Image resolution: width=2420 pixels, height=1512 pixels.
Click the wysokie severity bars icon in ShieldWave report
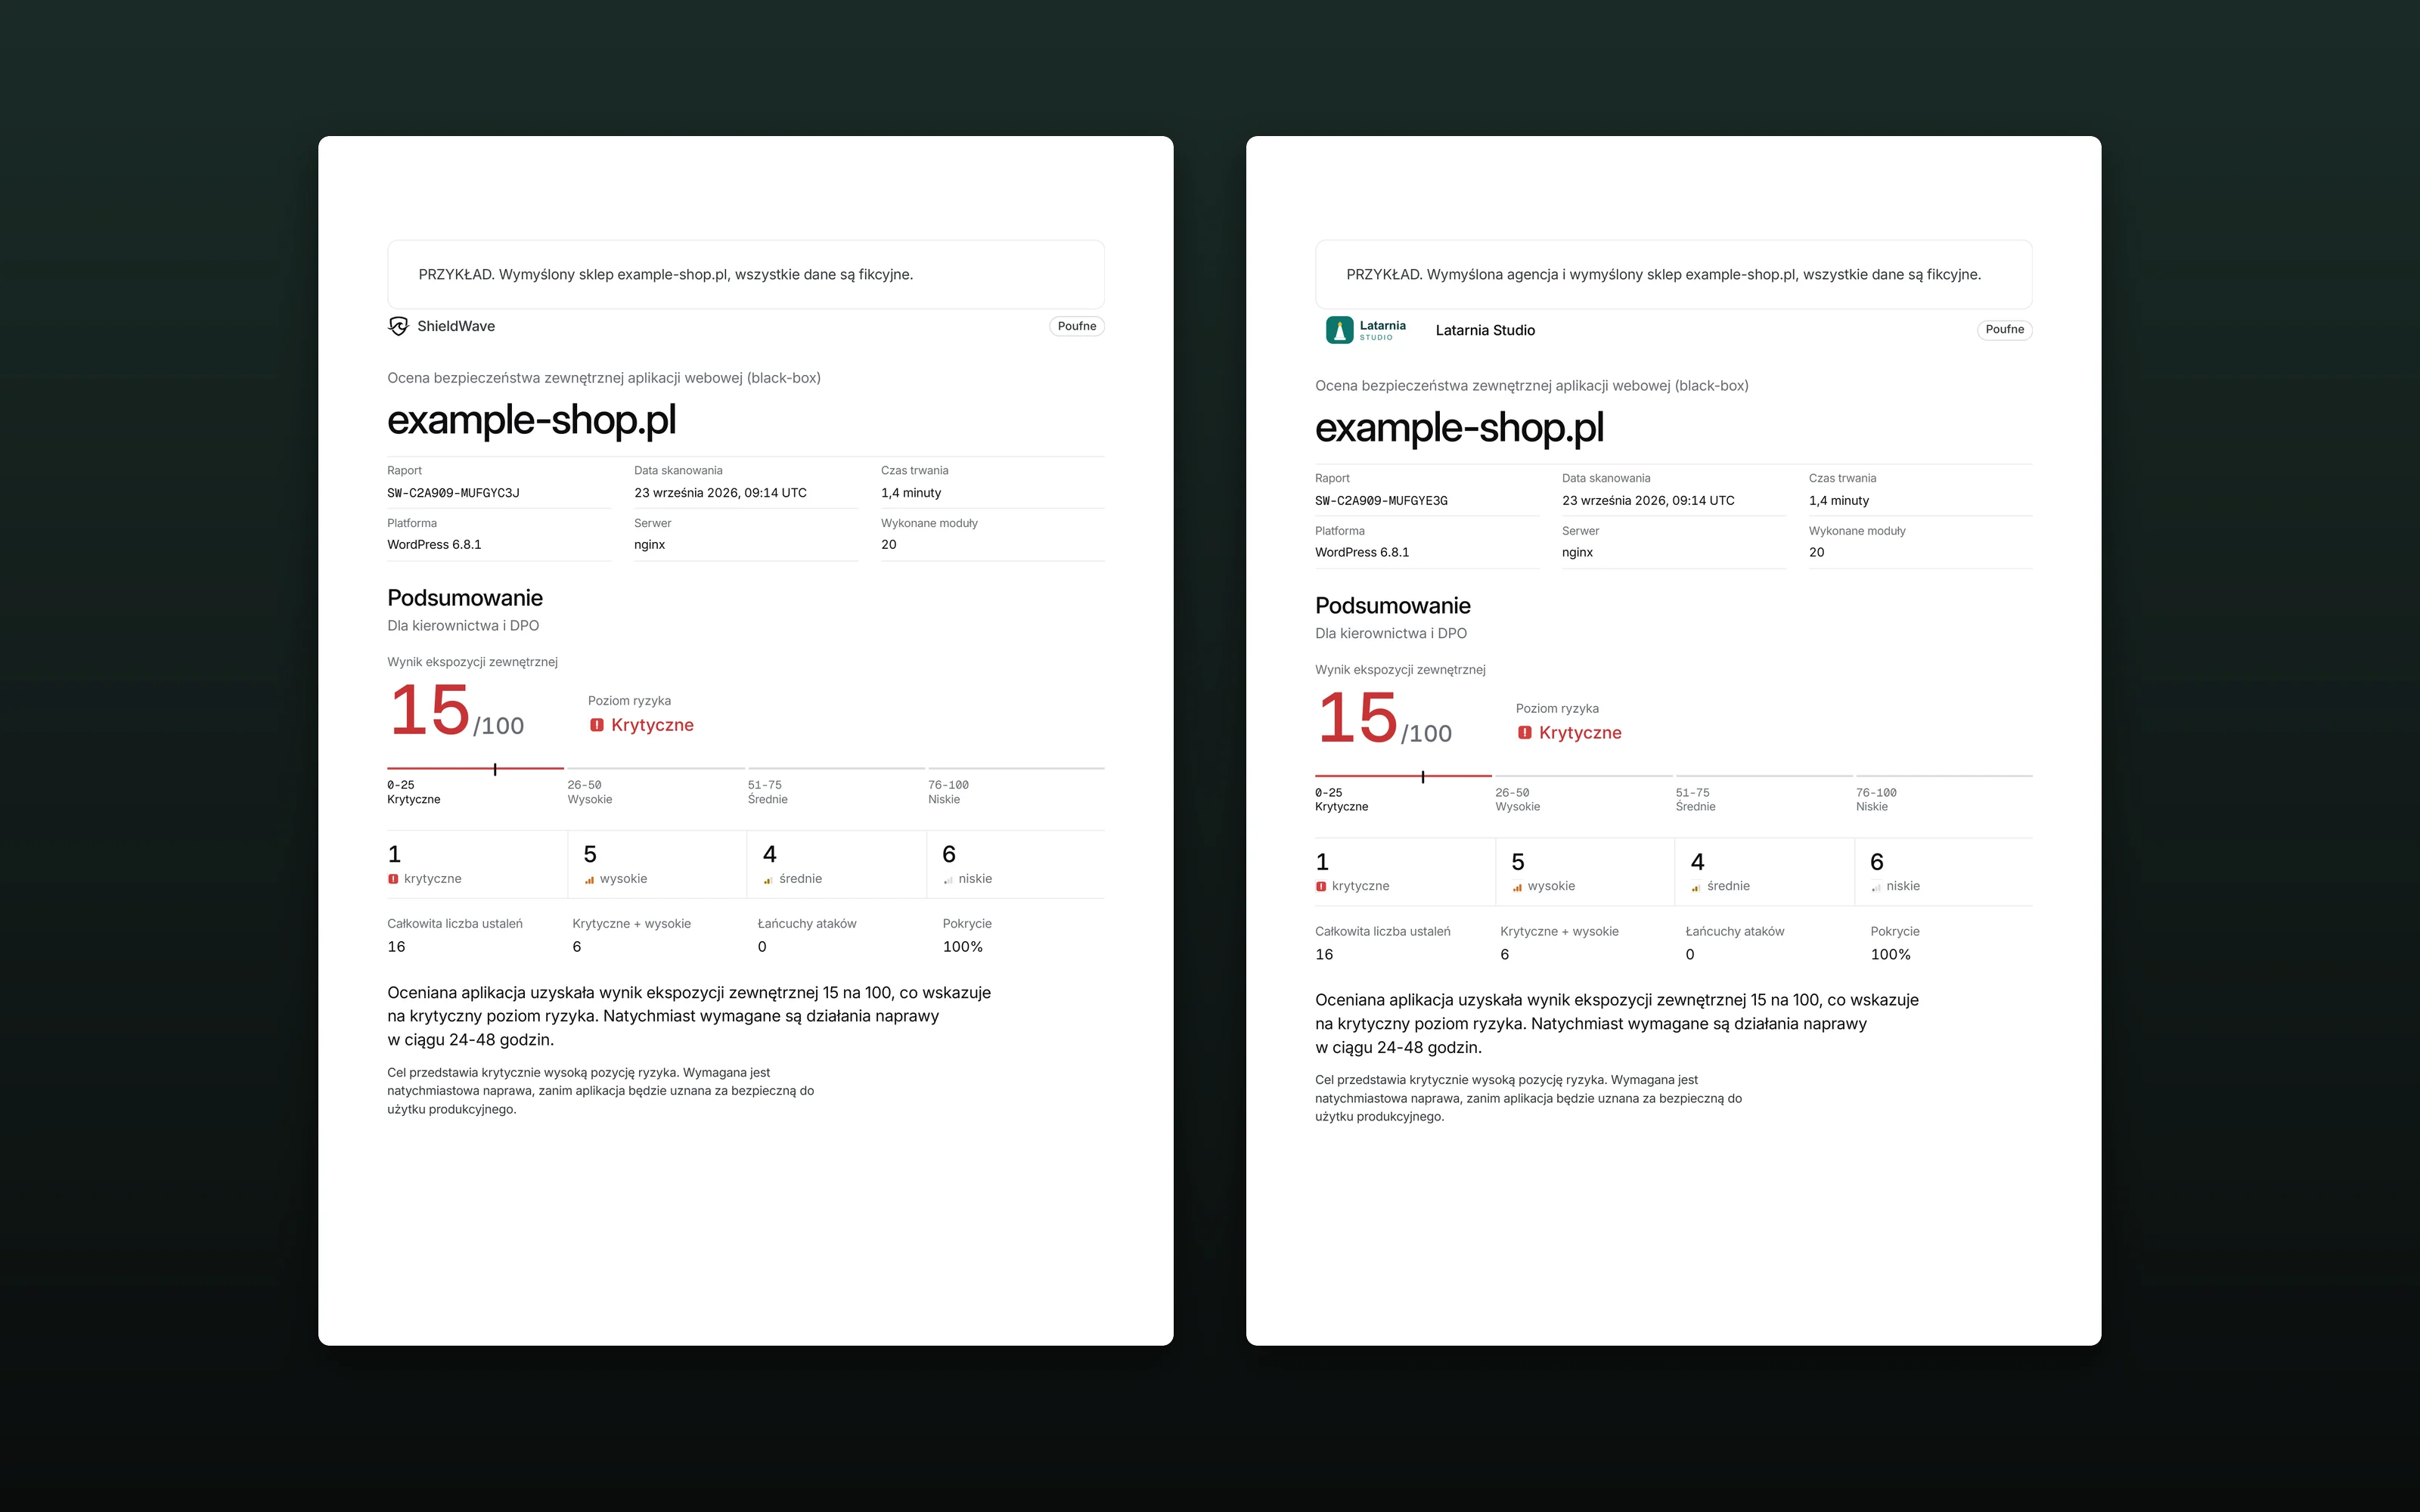tap(590, 880)
